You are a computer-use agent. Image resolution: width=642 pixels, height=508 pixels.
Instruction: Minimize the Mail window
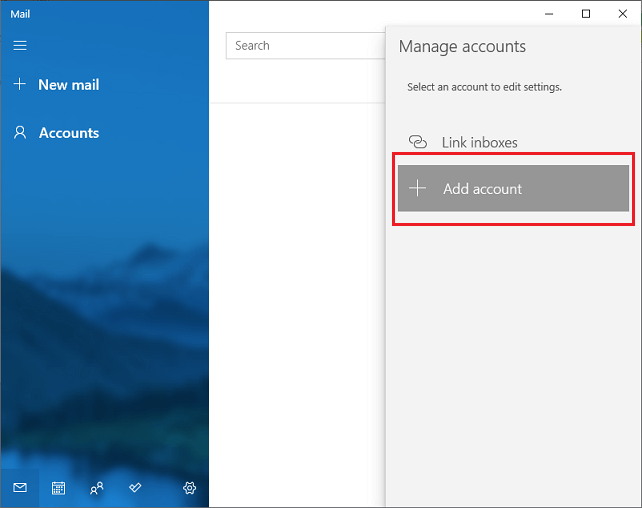click(549, 14)
